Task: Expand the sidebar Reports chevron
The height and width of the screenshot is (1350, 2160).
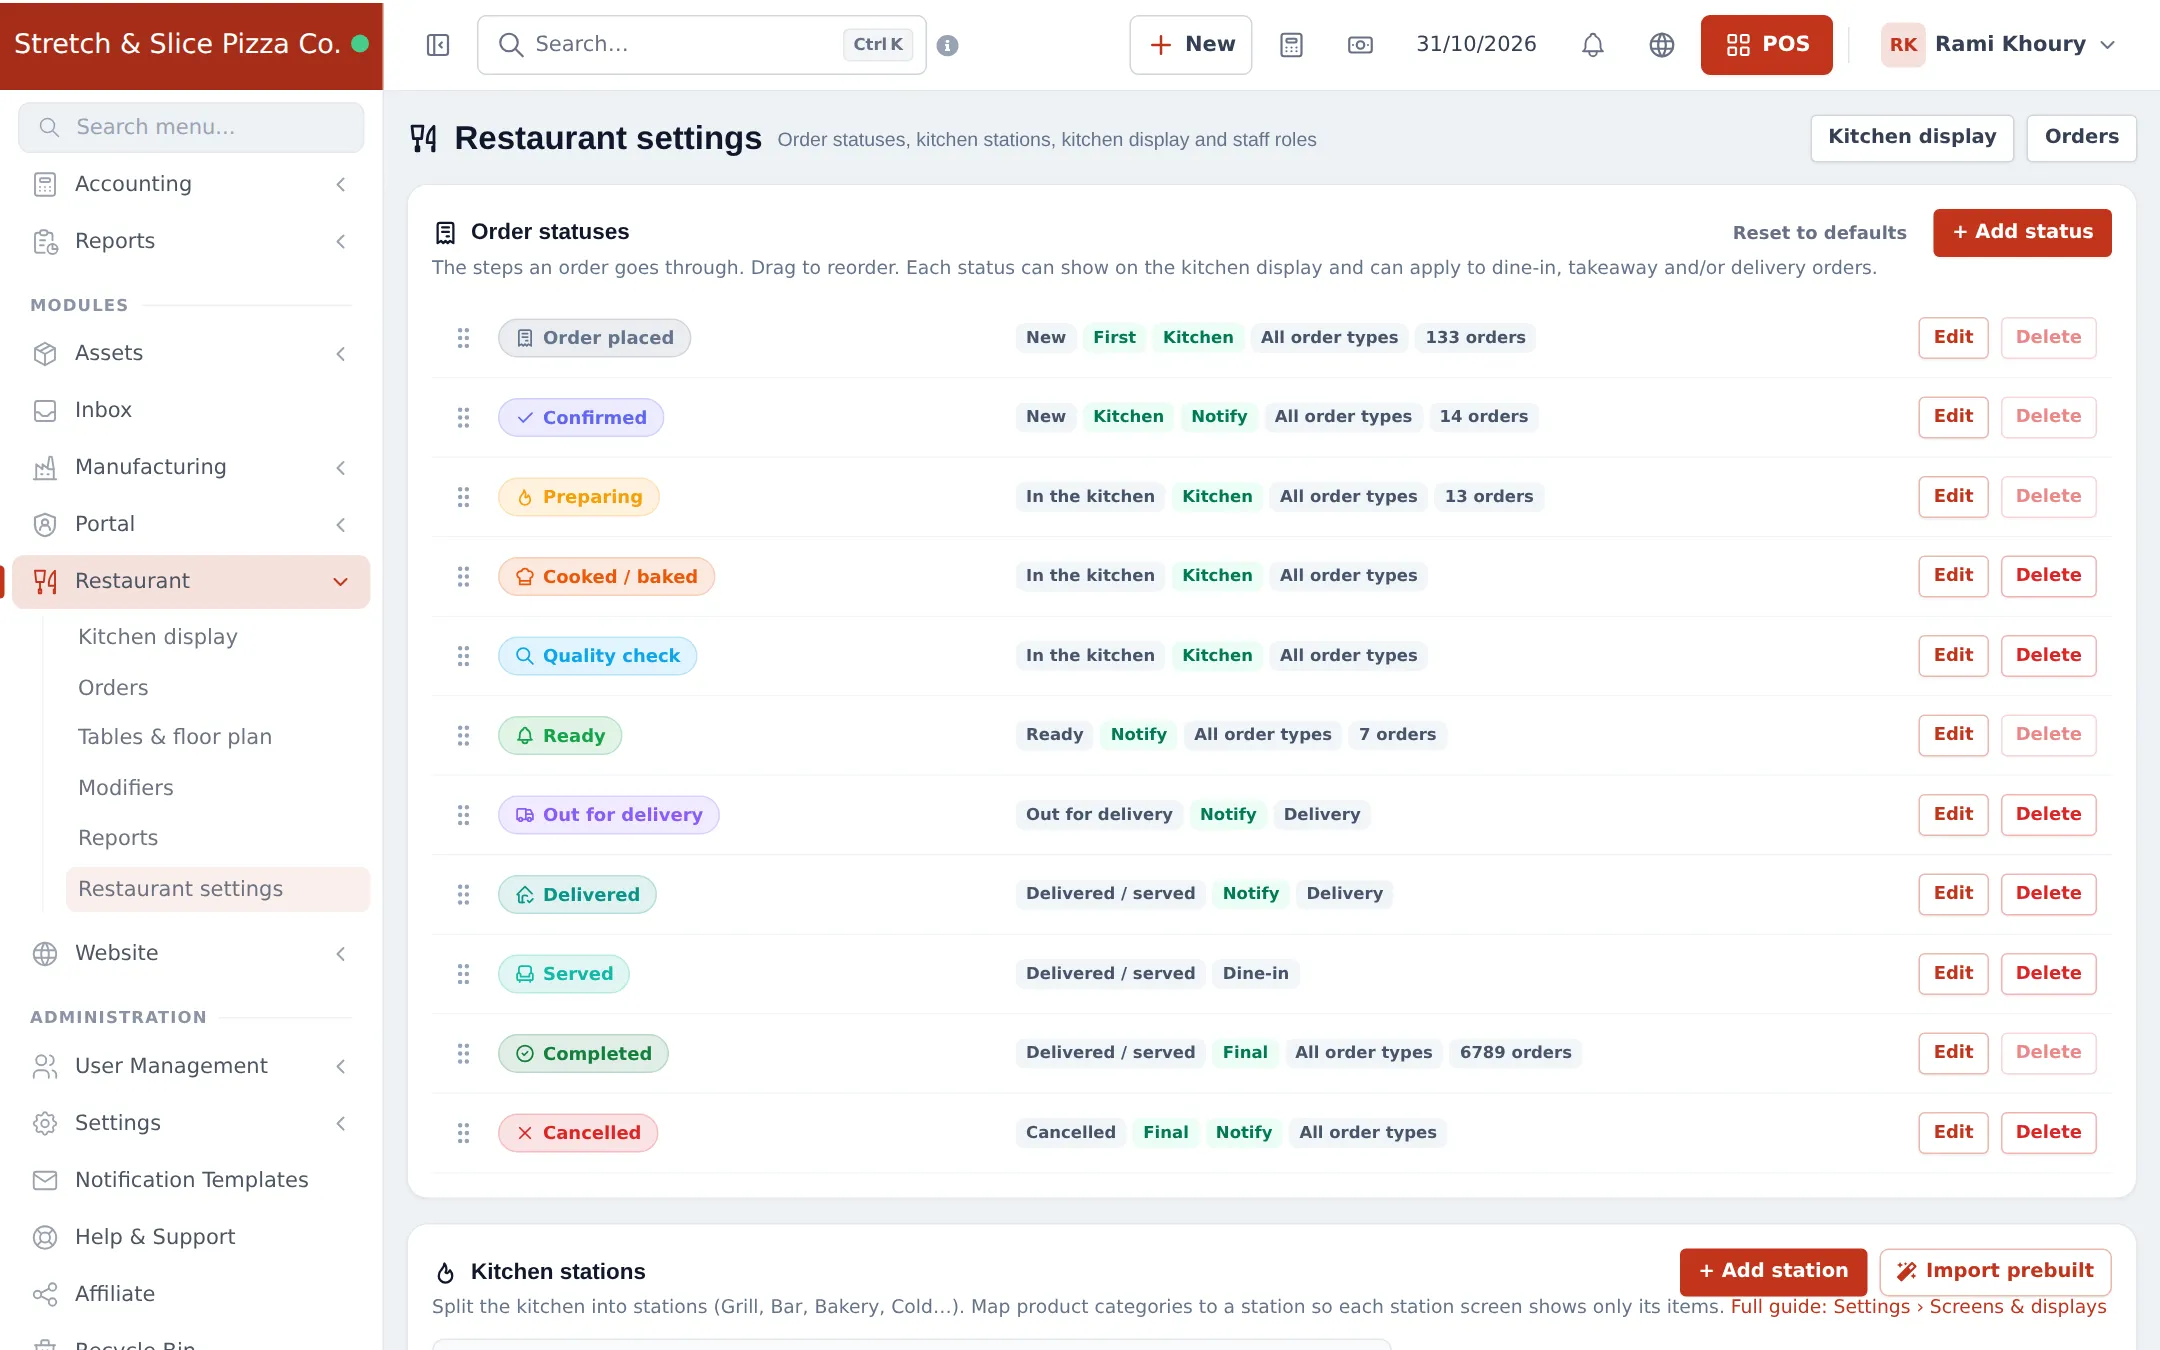Action: 341,241
